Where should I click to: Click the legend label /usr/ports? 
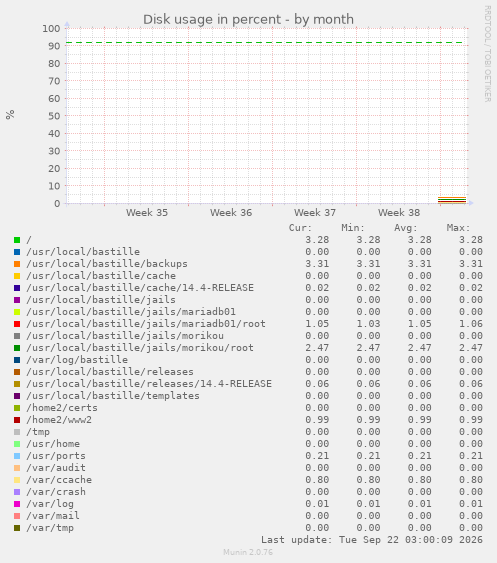[x=56, y=456]
